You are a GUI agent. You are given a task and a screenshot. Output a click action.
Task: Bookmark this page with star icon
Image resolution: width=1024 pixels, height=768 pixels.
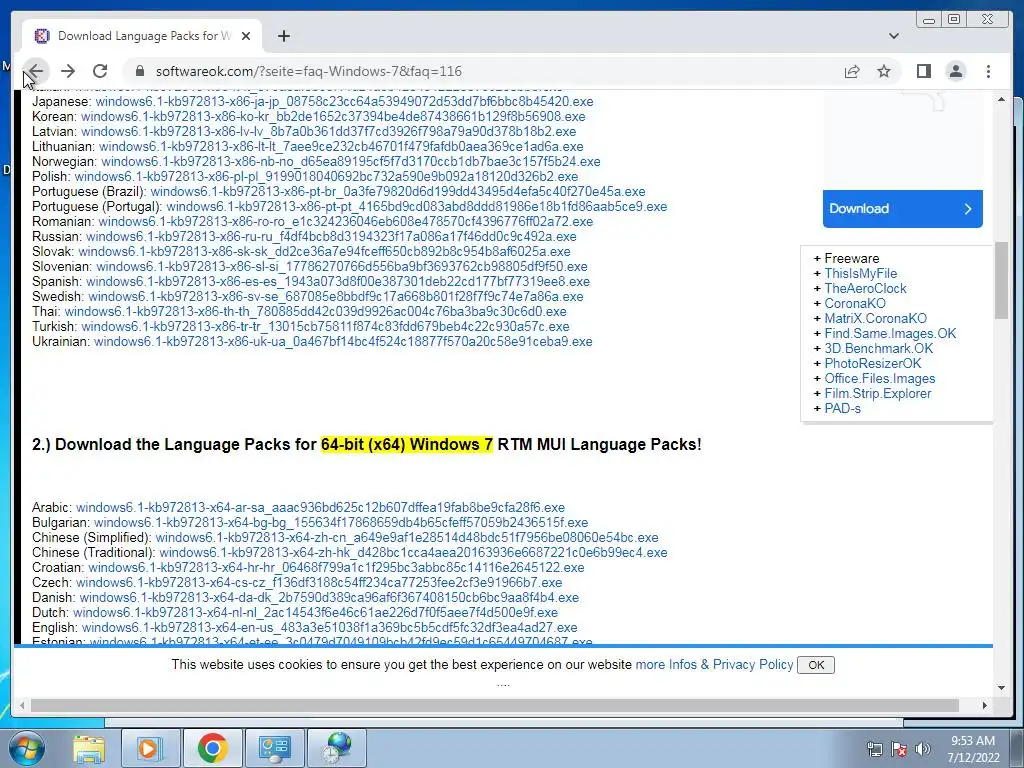click(884, 71)
